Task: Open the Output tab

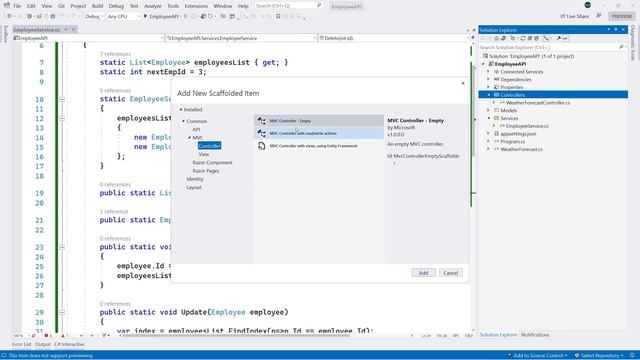Action: 42,344
